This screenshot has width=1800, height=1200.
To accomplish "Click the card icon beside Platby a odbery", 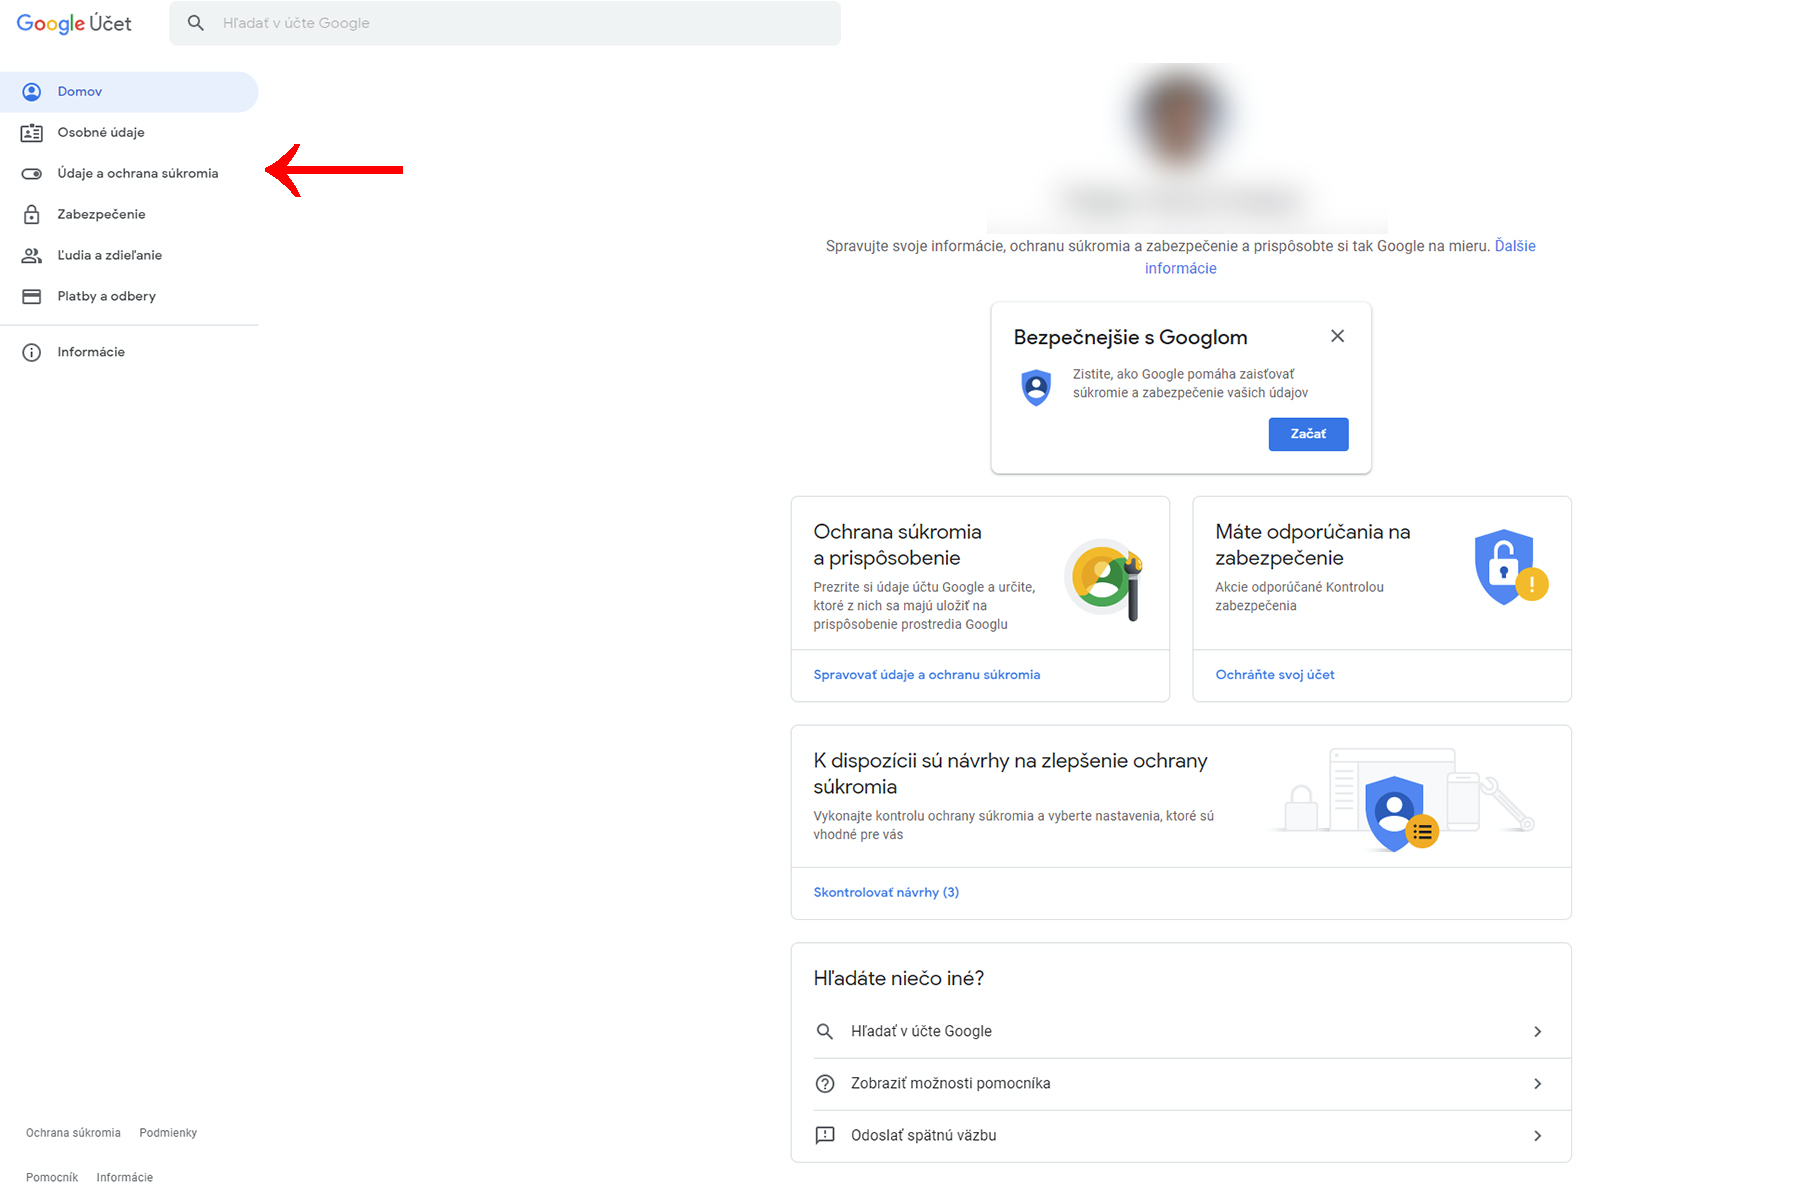I will [32, 297].
